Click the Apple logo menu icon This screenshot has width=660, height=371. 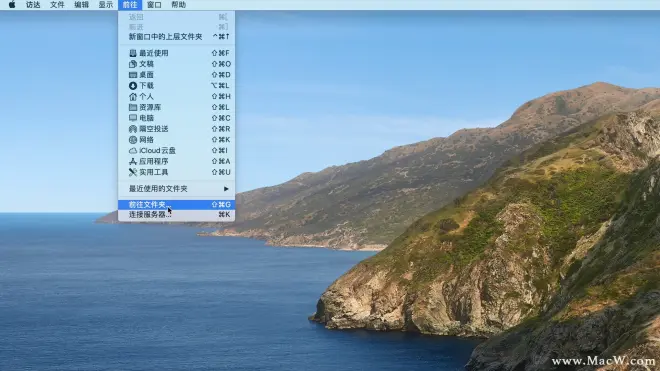[12, 5]
